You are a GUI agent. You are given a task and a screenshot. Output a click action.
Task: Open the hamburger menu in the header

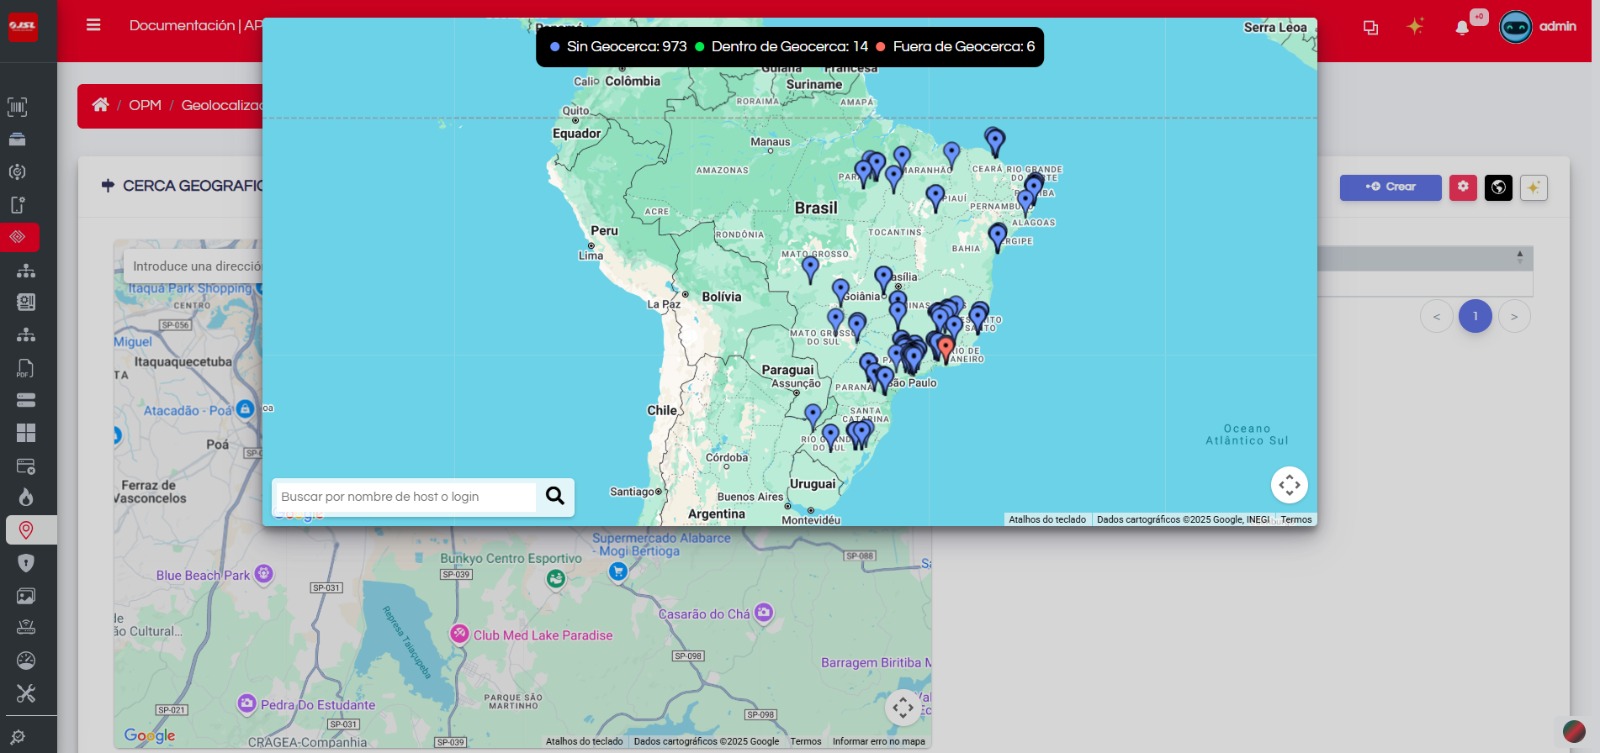pos(93,25)
